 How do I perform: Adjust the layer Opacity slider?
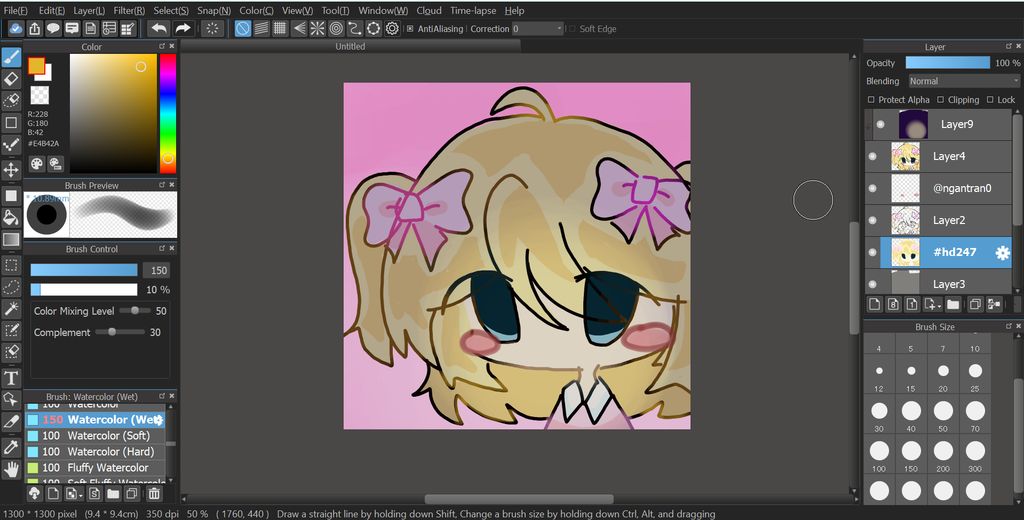pos(948,63)
